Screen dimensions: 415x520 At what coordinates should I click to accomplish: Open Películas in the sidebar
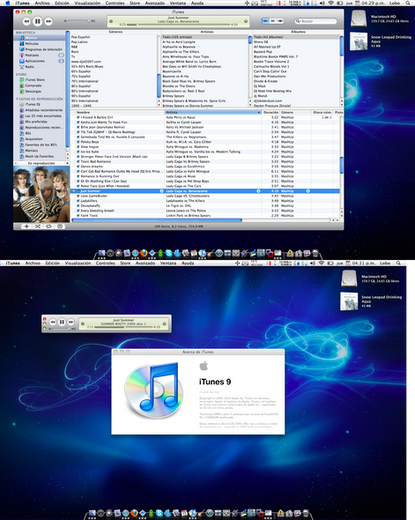(x=32, y=44)
